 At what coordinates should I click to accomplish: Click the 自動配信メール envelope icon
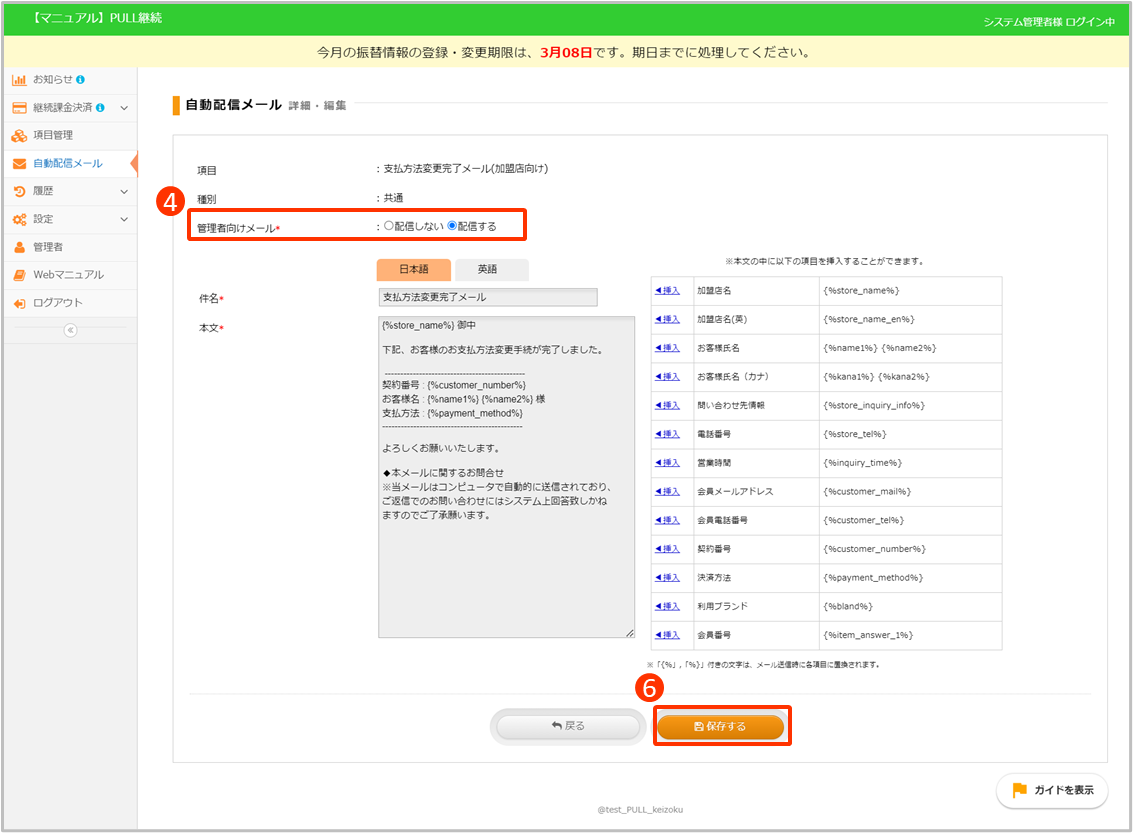(19, 163)
